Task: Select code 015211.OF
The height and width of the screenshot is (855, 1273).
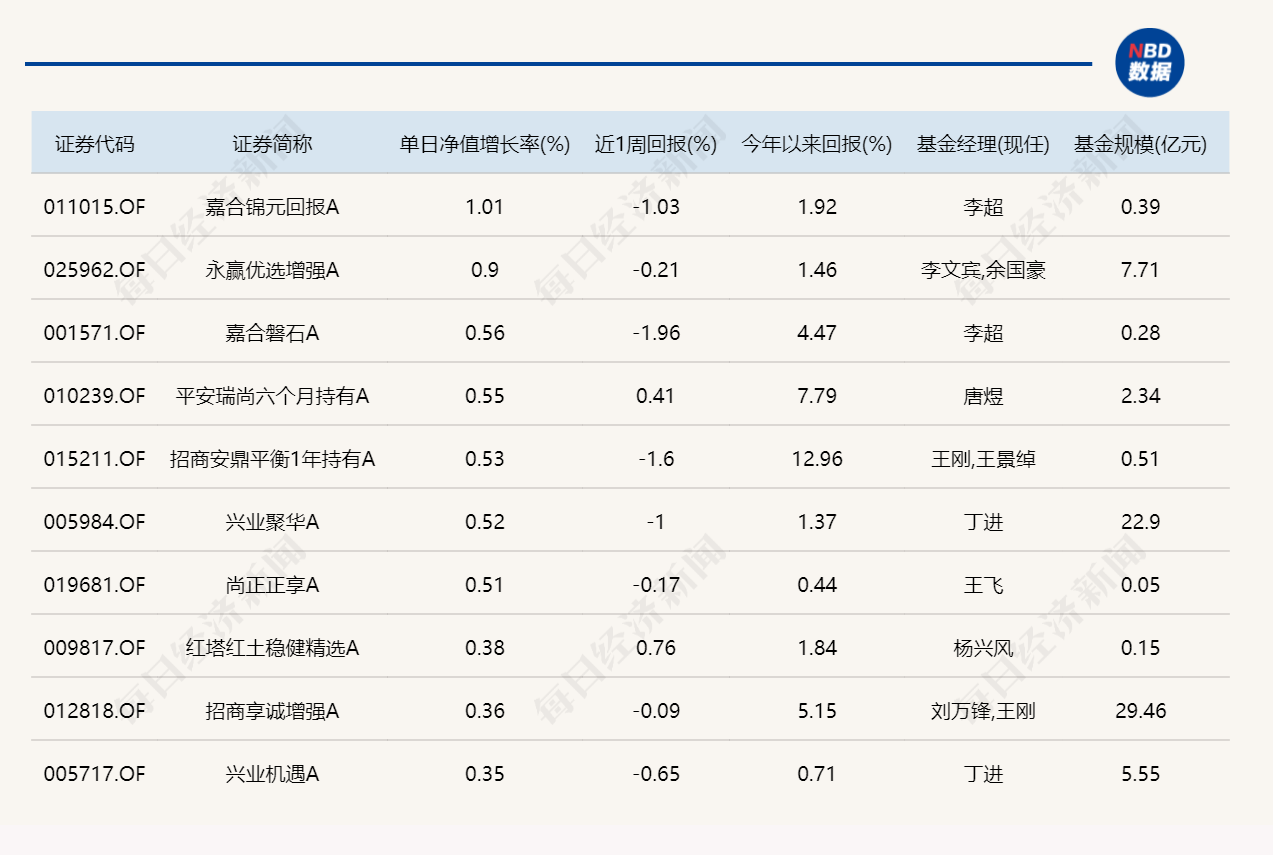Action: click(94, 459)
